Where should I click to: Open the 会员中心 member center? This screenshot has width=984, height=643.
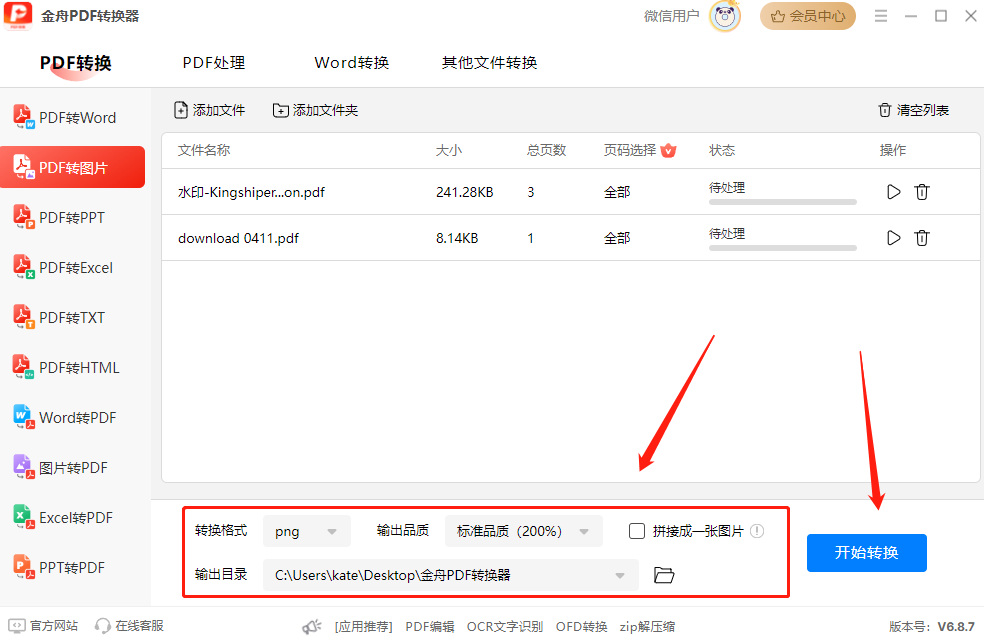(808, 16)
